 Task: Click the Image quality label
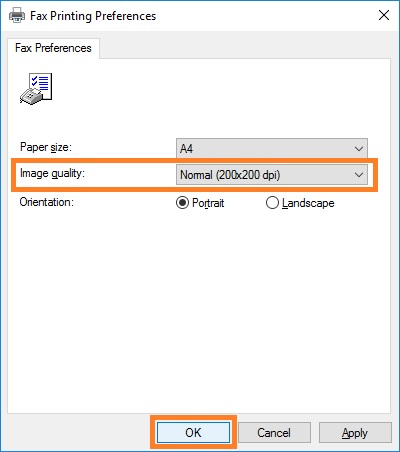point(52,173)
